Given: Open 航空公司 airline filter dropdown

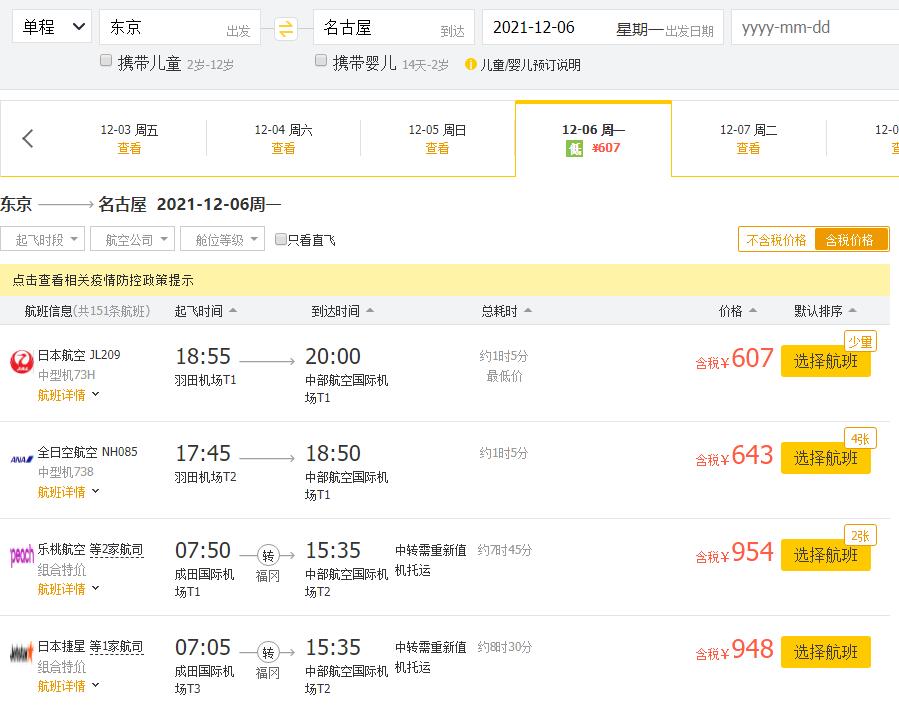Looking at the screenshot, I should coord(132,239).
